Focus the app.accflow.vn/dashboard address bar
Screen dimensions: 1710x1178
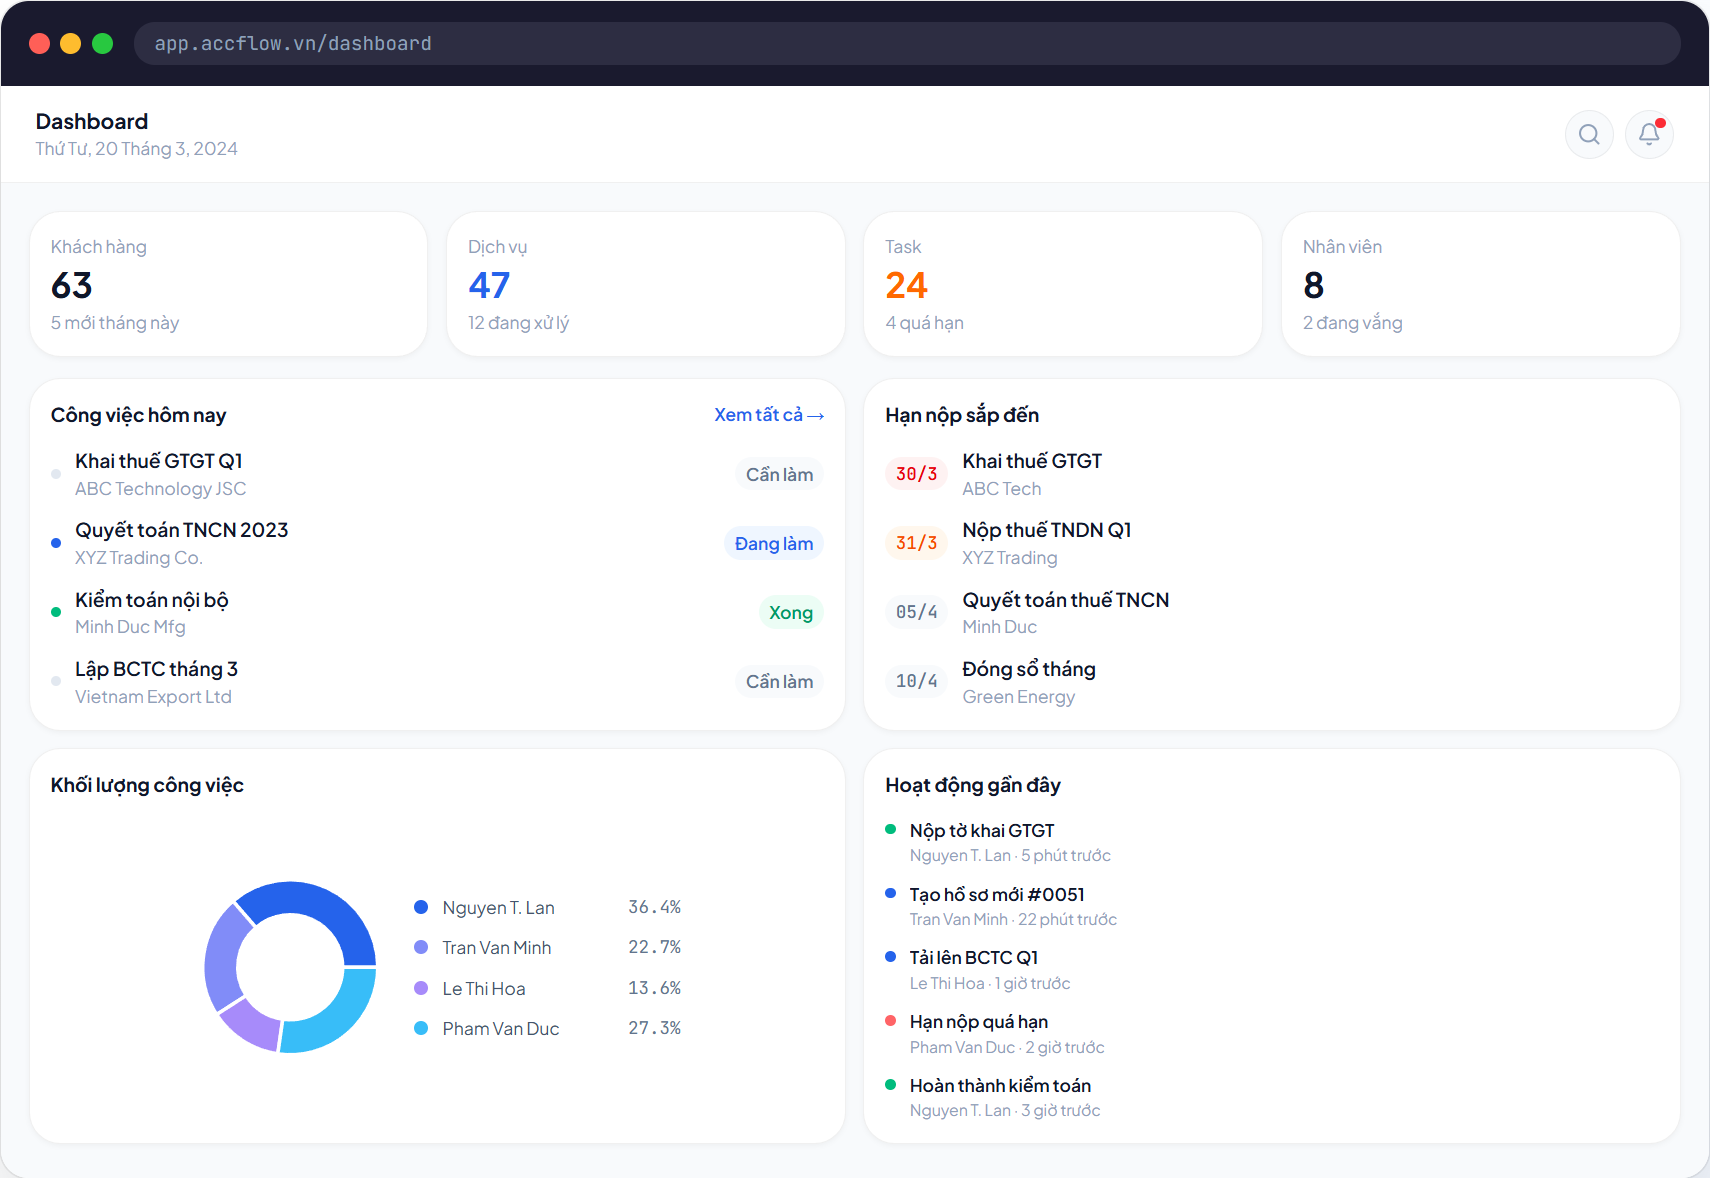pos(907,43)
